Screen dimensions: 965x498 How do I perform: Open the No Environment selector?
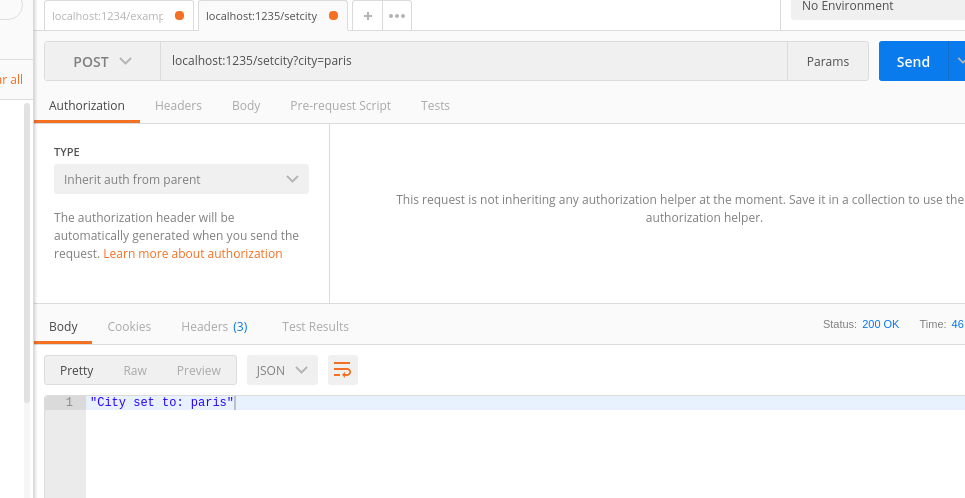(x=878, y=7)
